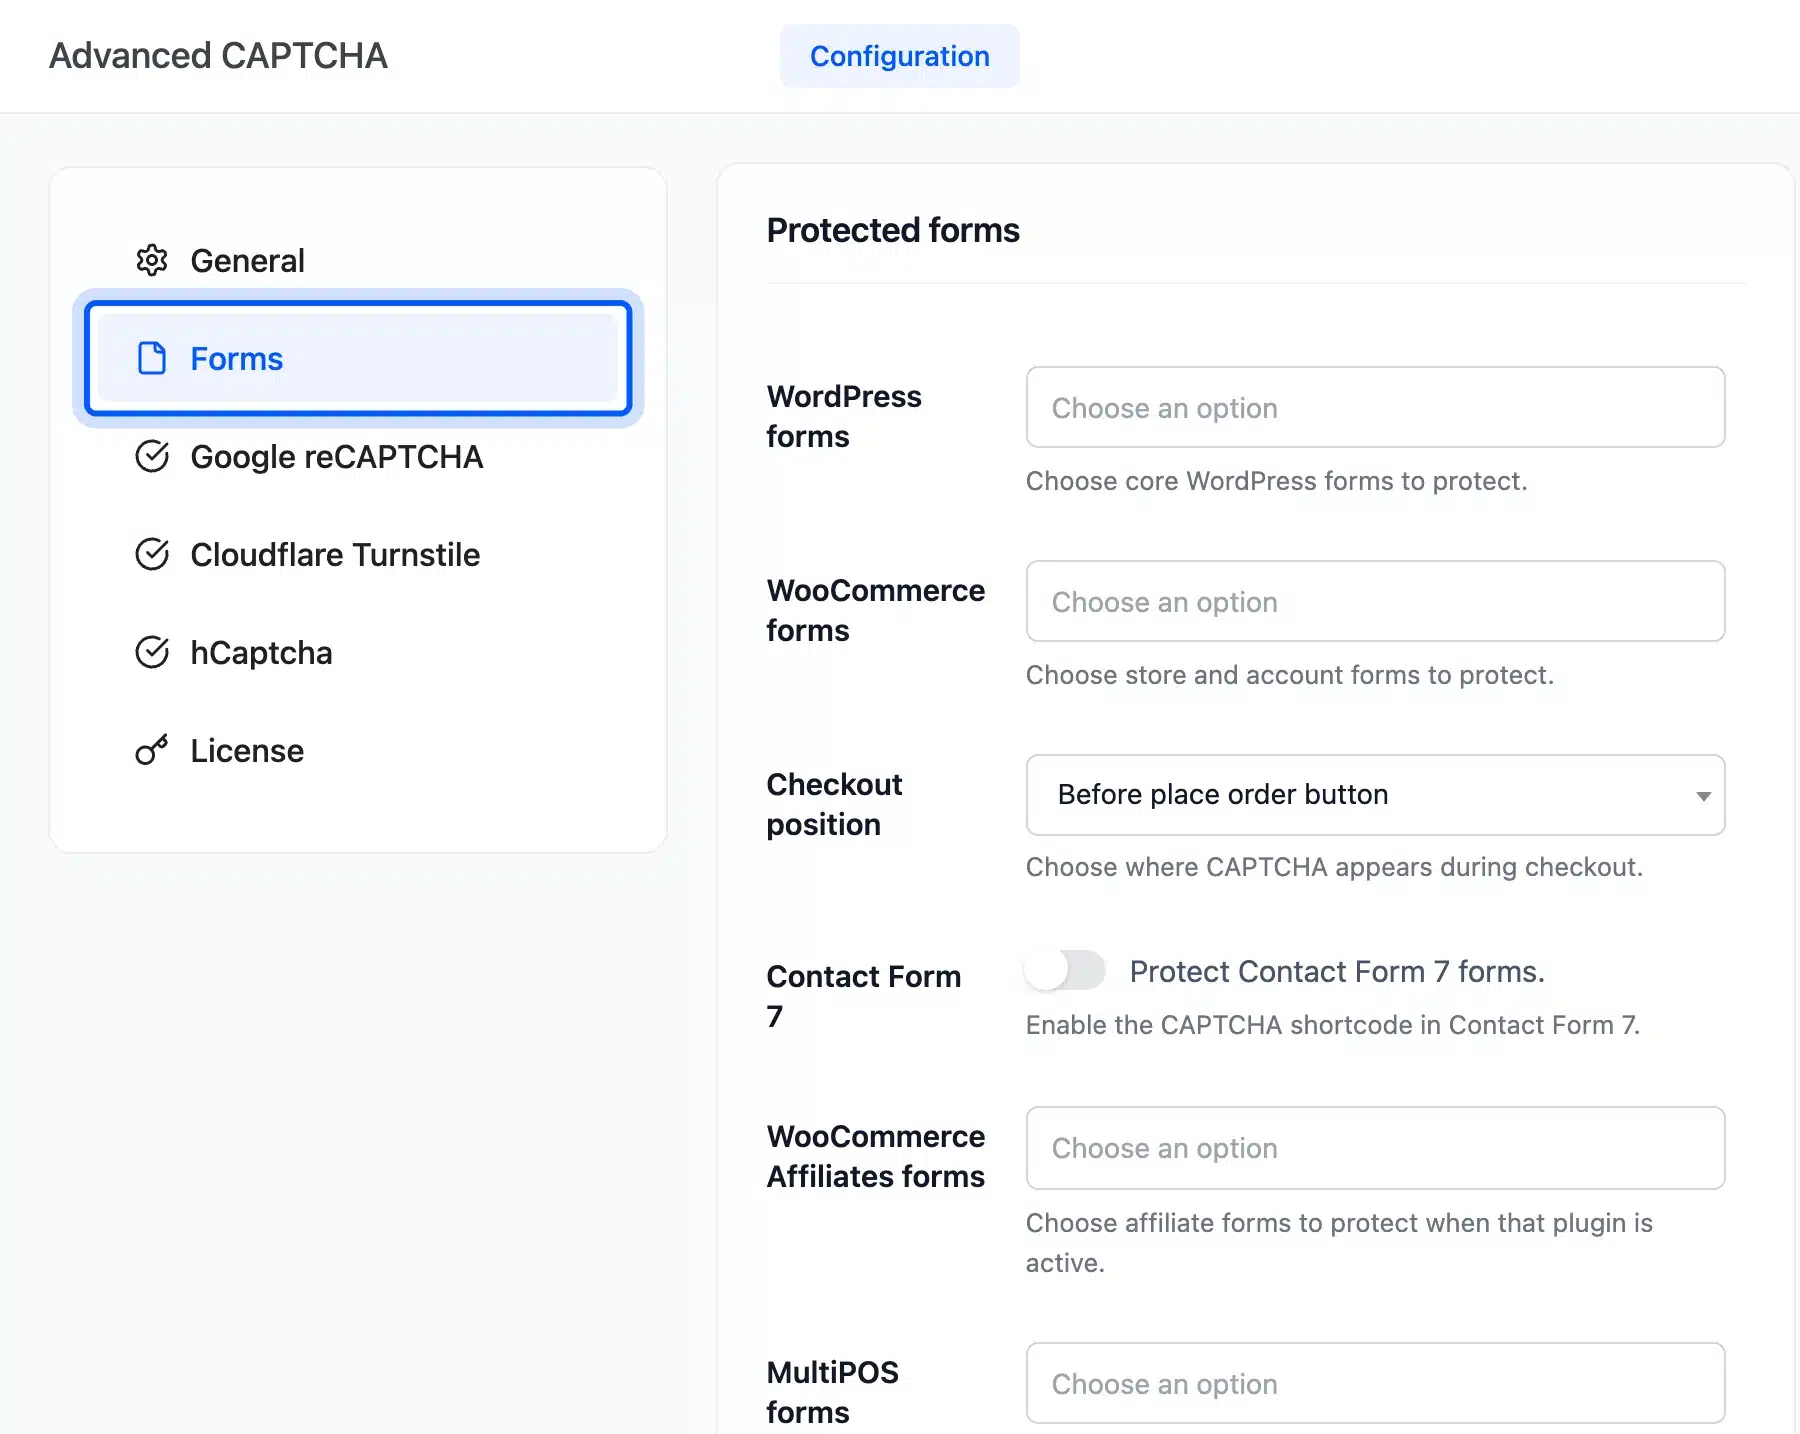Open the MultiPOS forms option selector
This screenshot has height=1434, width=1800.
tap(1375, 1383)
